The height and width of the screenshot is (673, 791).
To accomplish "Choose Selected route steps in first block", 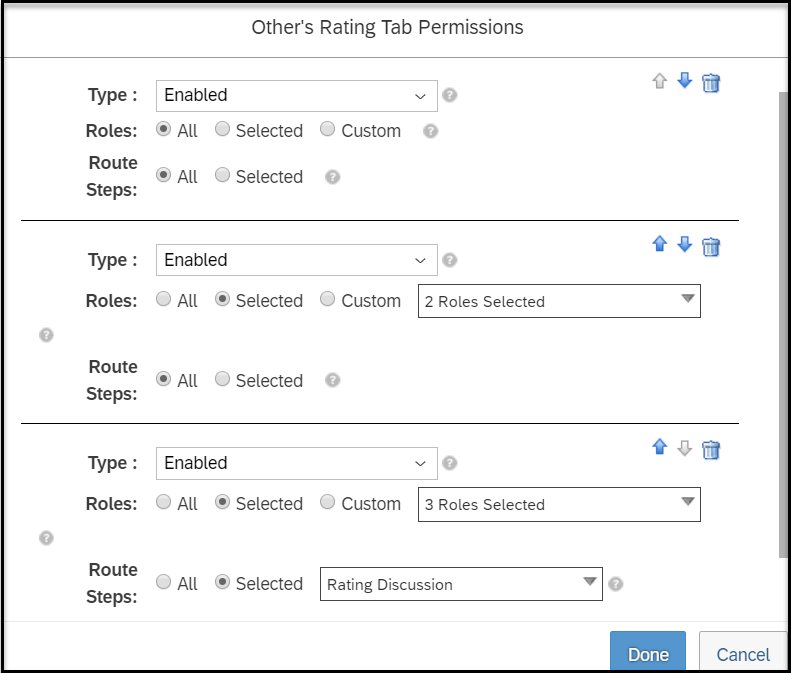I will 222,175.
